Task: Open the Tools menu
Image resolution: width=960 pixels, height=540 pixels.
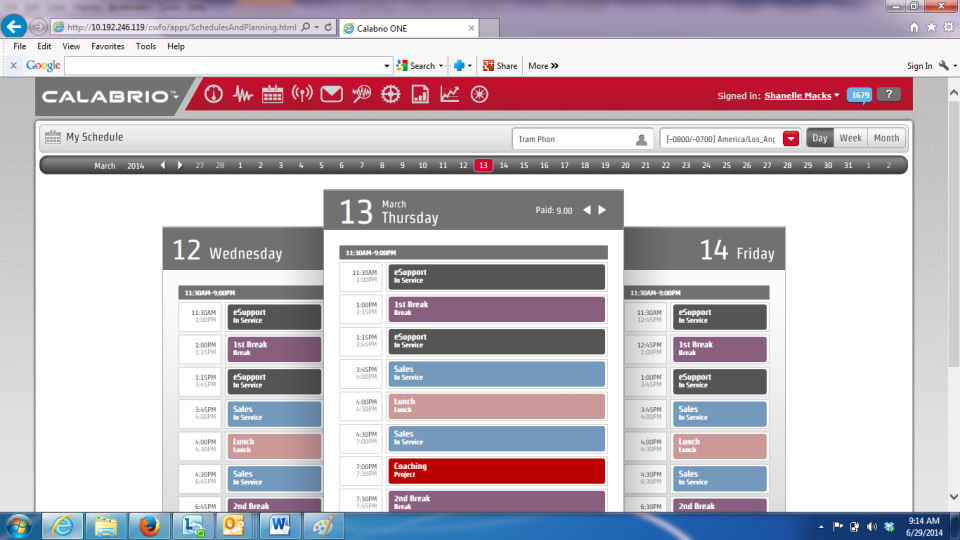Action: coord(146,47)
